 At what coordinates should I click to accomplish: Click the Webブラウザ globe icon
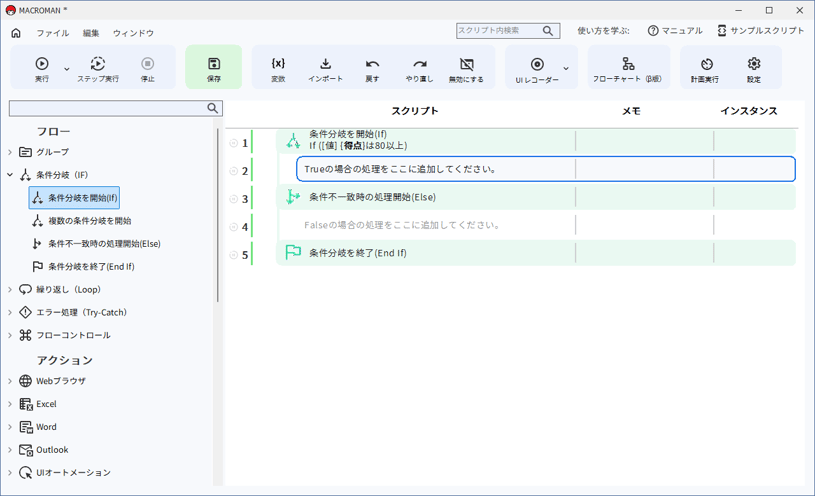[25, 381]
